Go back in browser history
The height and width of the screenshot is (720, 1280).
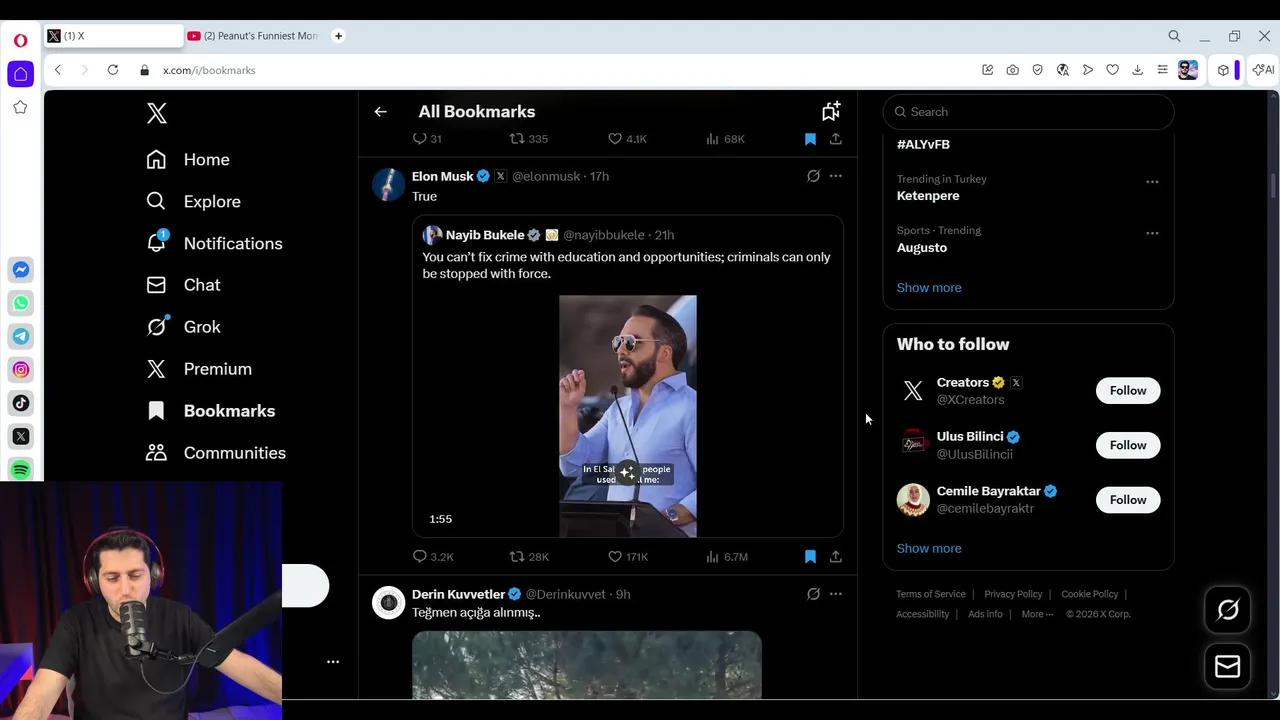tap(58, 70)
